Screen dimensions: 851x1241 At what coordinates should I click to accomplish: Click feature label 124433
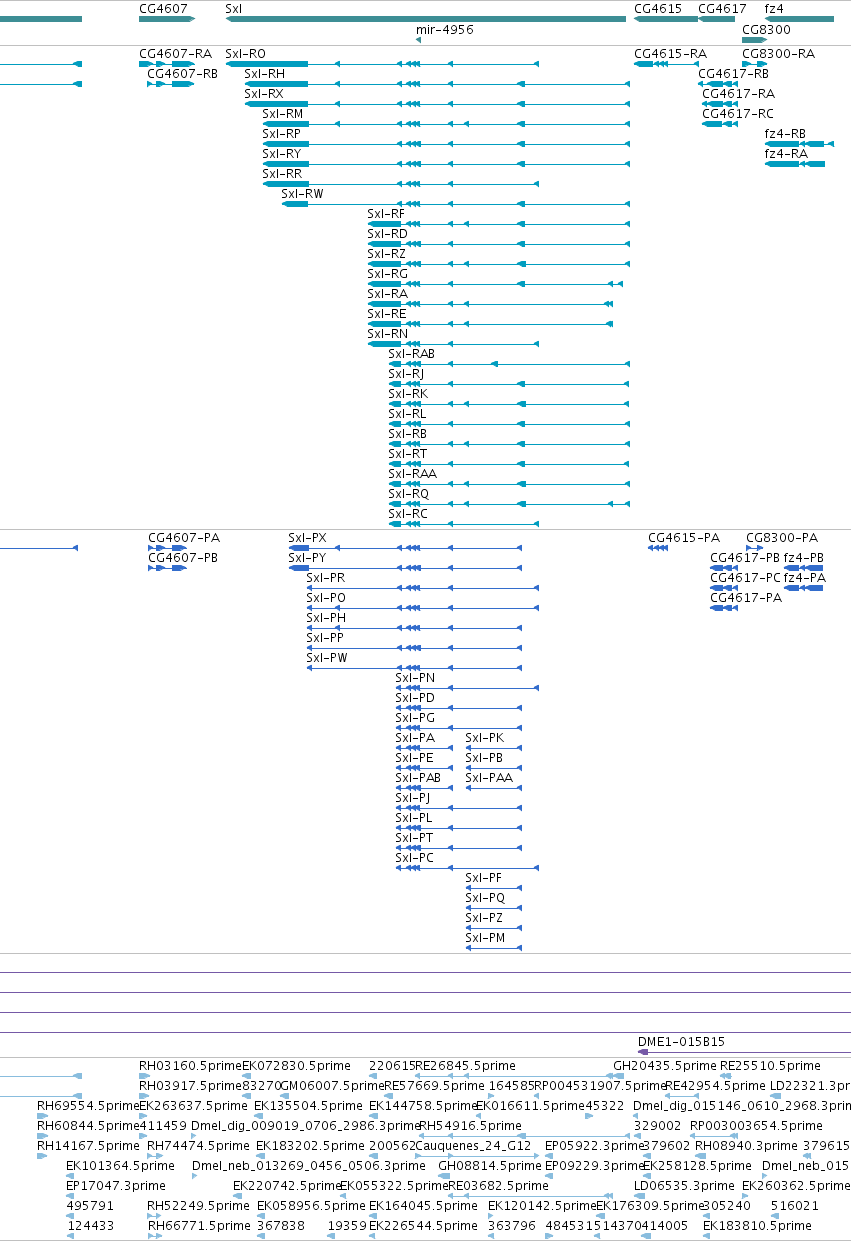tap(89, 1225)
